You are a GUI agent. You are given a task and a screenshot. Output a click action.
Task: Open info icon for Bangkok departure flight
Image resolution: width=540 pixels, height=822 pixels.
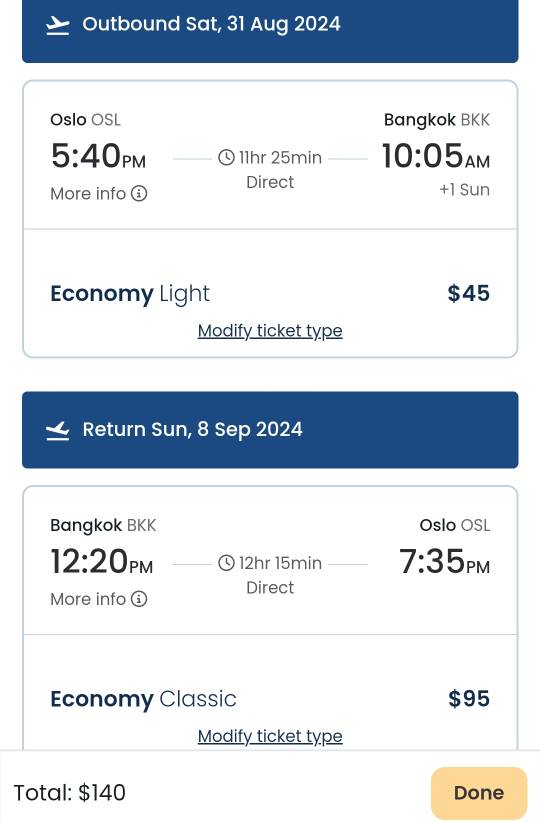(139, 599)
